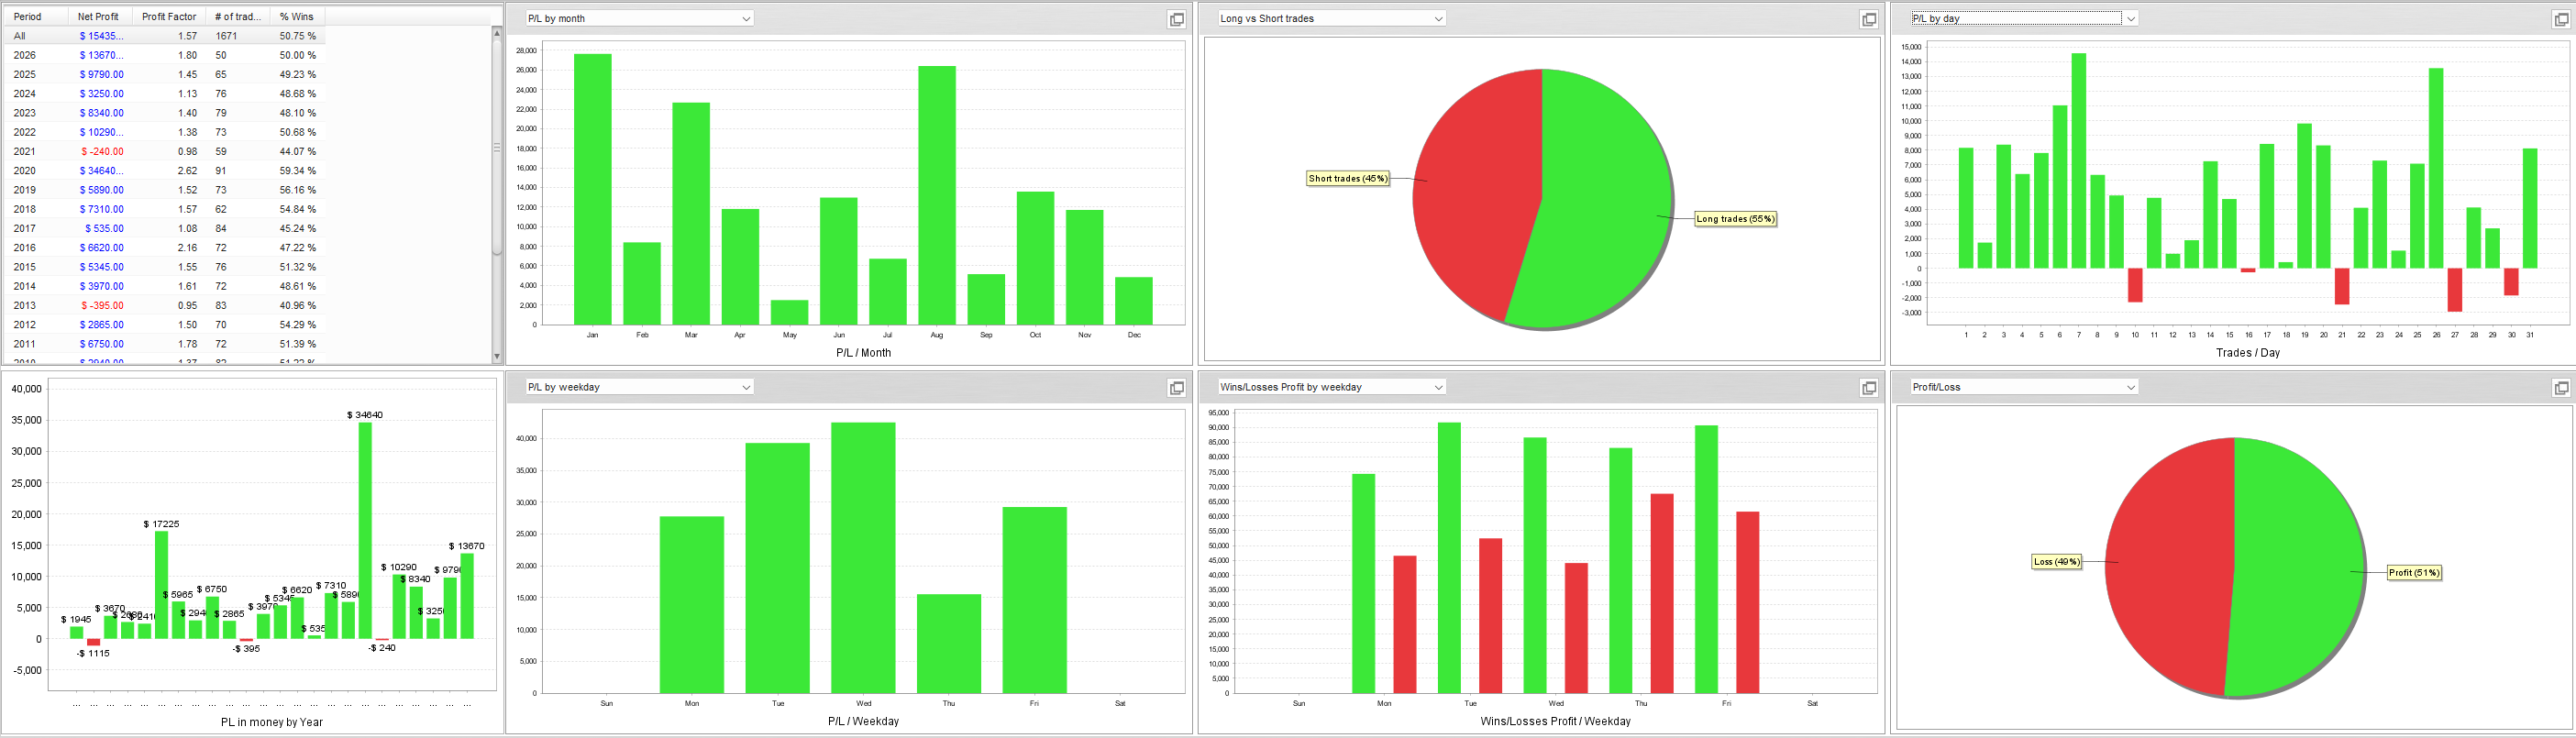Click the period table scrollbar up arrow
2576x738 pixels.
click(x=497, y=33)
